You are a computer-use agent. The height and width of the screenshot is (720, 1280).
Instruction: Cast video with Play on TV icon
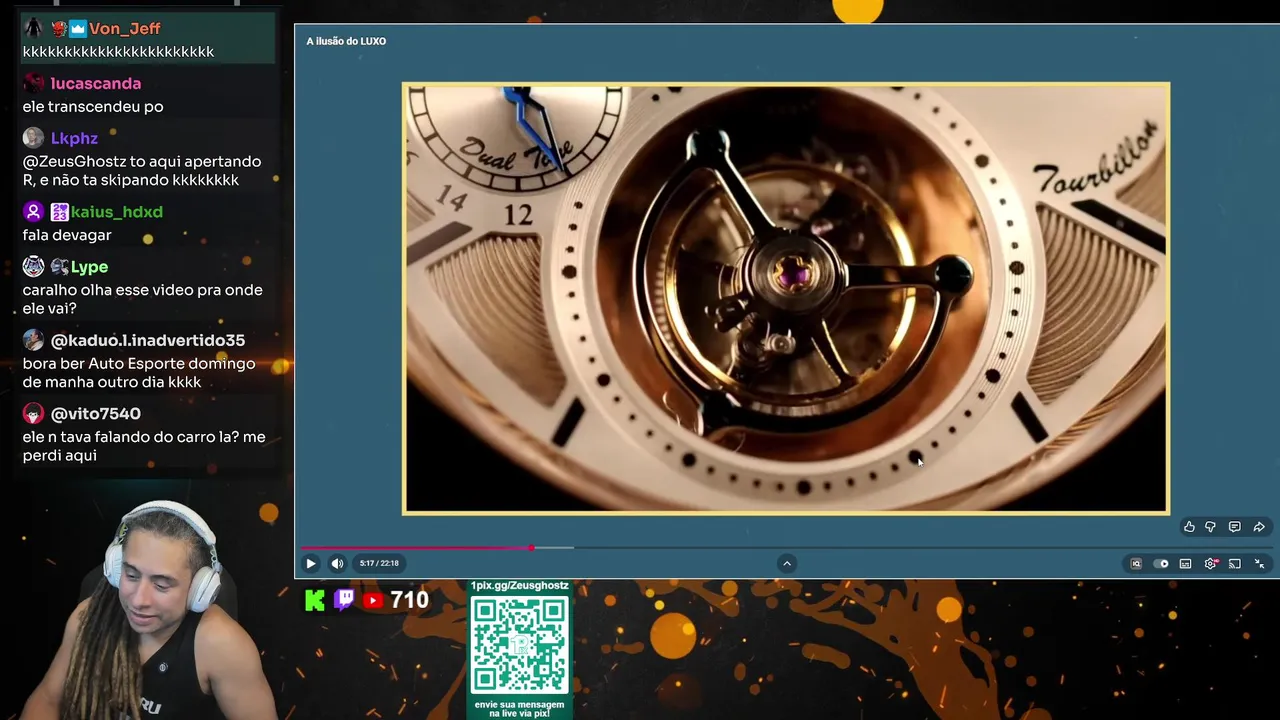1235,564
